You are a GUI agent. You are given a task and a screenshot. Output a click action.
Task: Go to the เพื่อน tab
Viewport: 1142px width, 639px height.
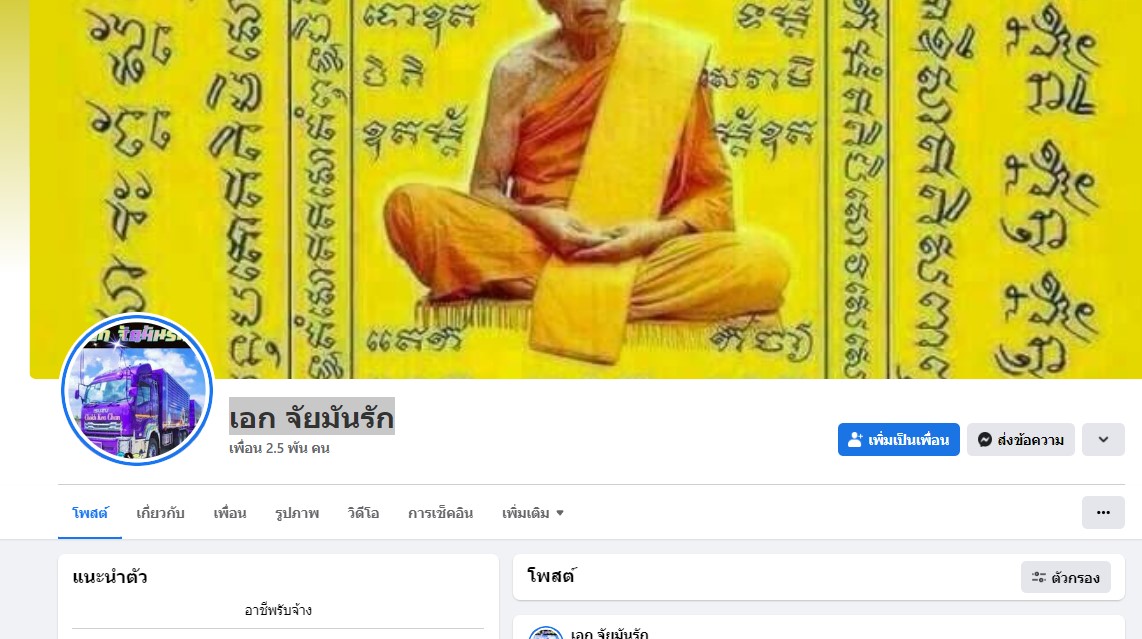[x=229, y=513]
